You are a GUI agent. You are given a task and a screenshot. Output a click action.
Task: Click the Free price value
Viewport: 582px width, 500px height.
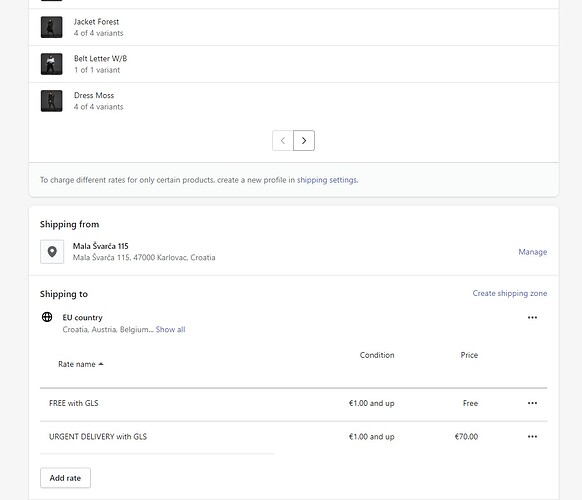tap(470, 403)
